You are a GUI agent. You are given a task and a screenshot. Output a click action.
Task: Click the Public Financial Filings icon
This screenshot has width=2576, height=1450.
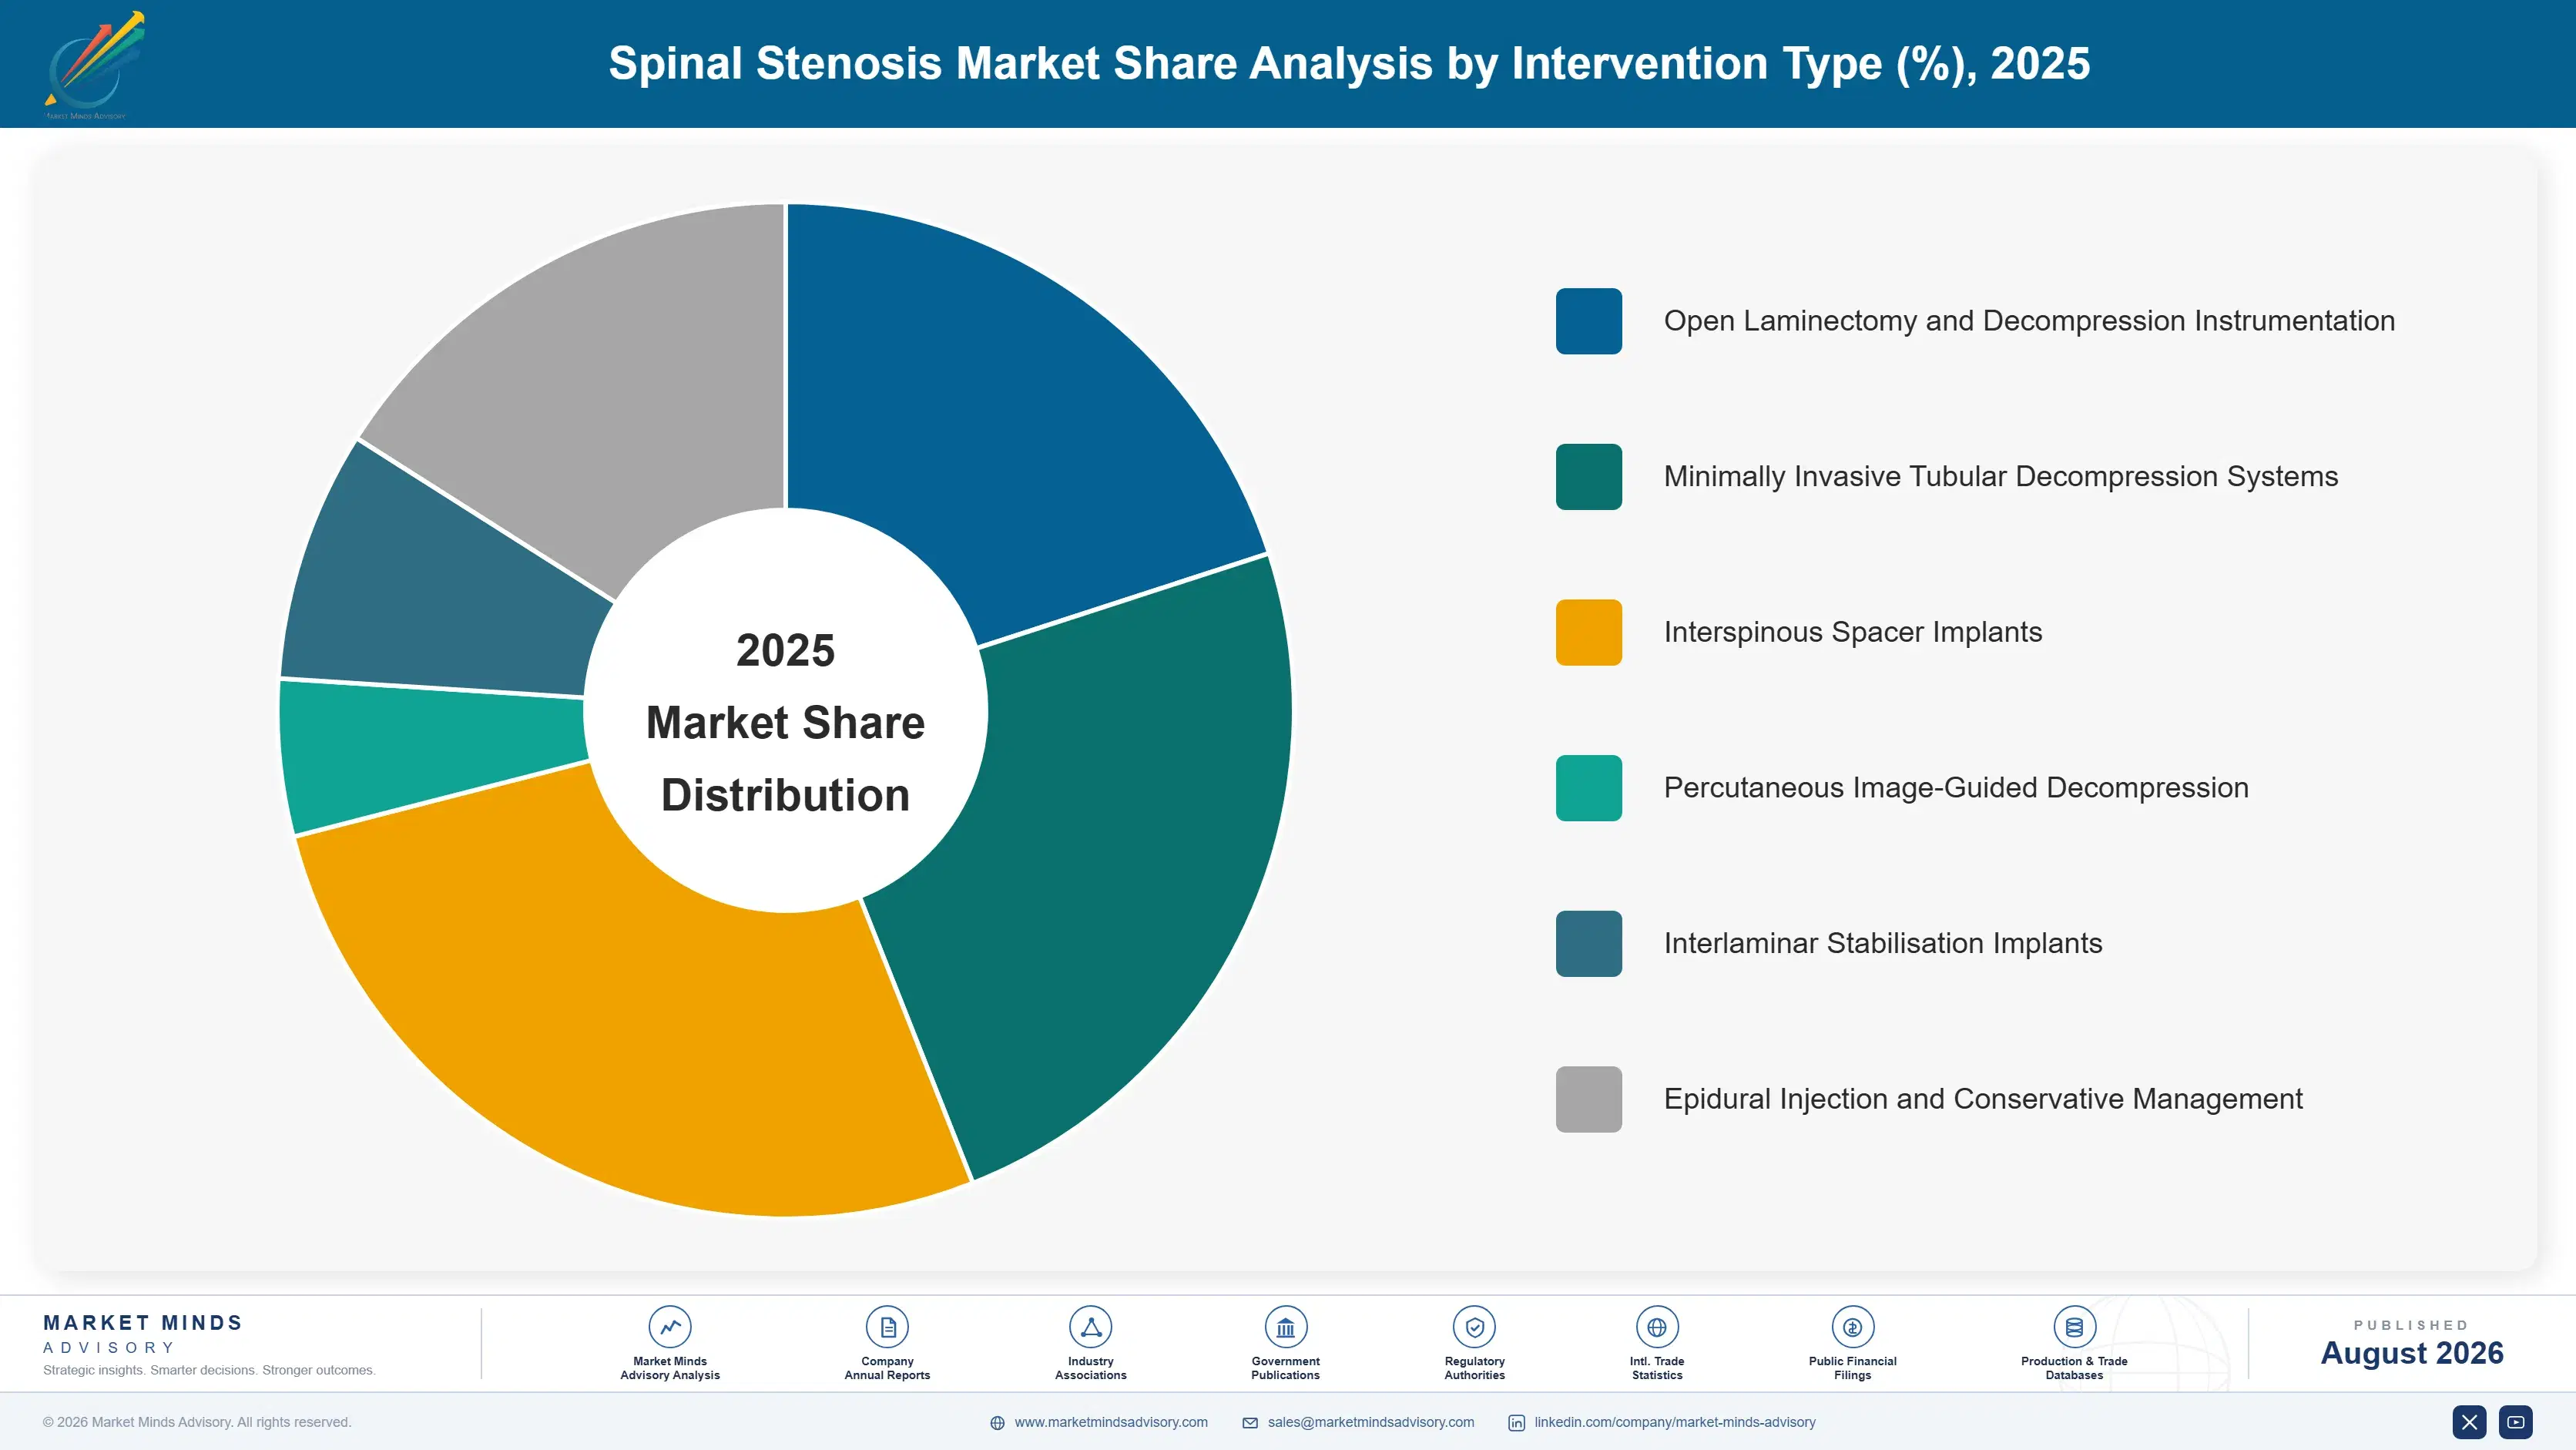(1852, 1327)
